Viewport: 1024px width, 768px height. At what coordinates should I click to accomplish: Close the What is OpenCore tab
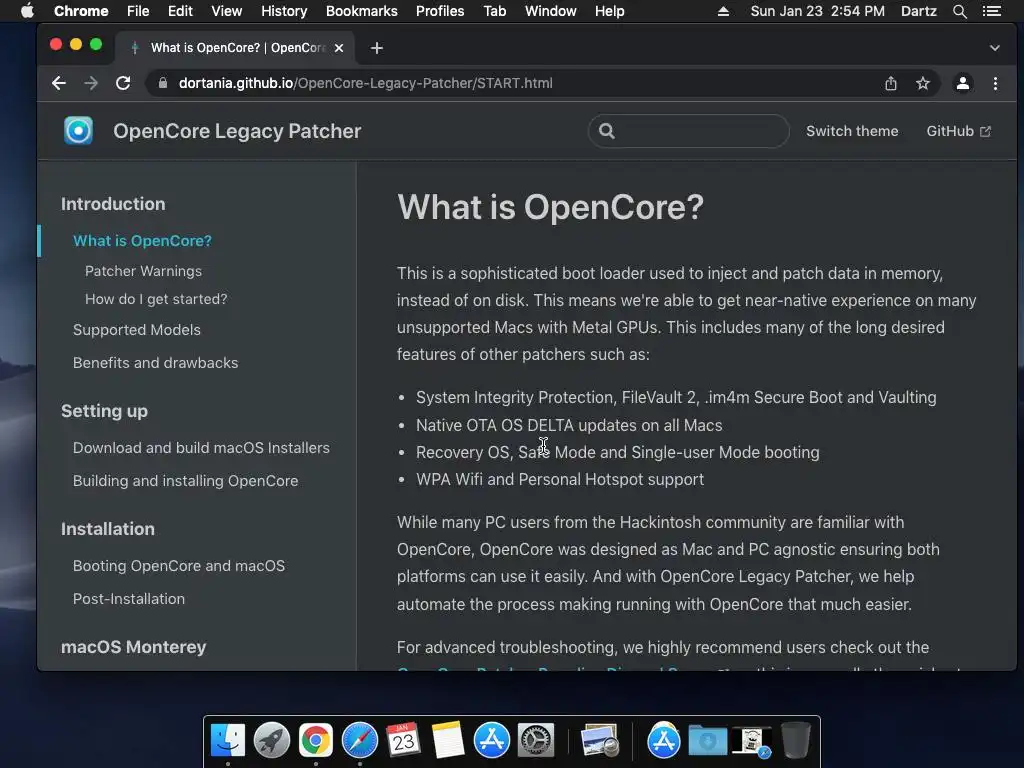pos(339,48)
